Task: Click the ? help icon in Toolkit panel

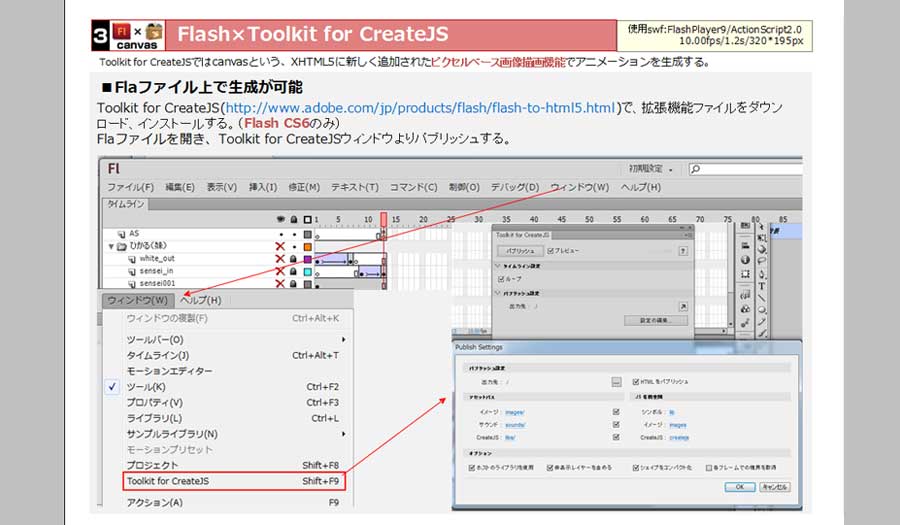Action: (683, 251)
